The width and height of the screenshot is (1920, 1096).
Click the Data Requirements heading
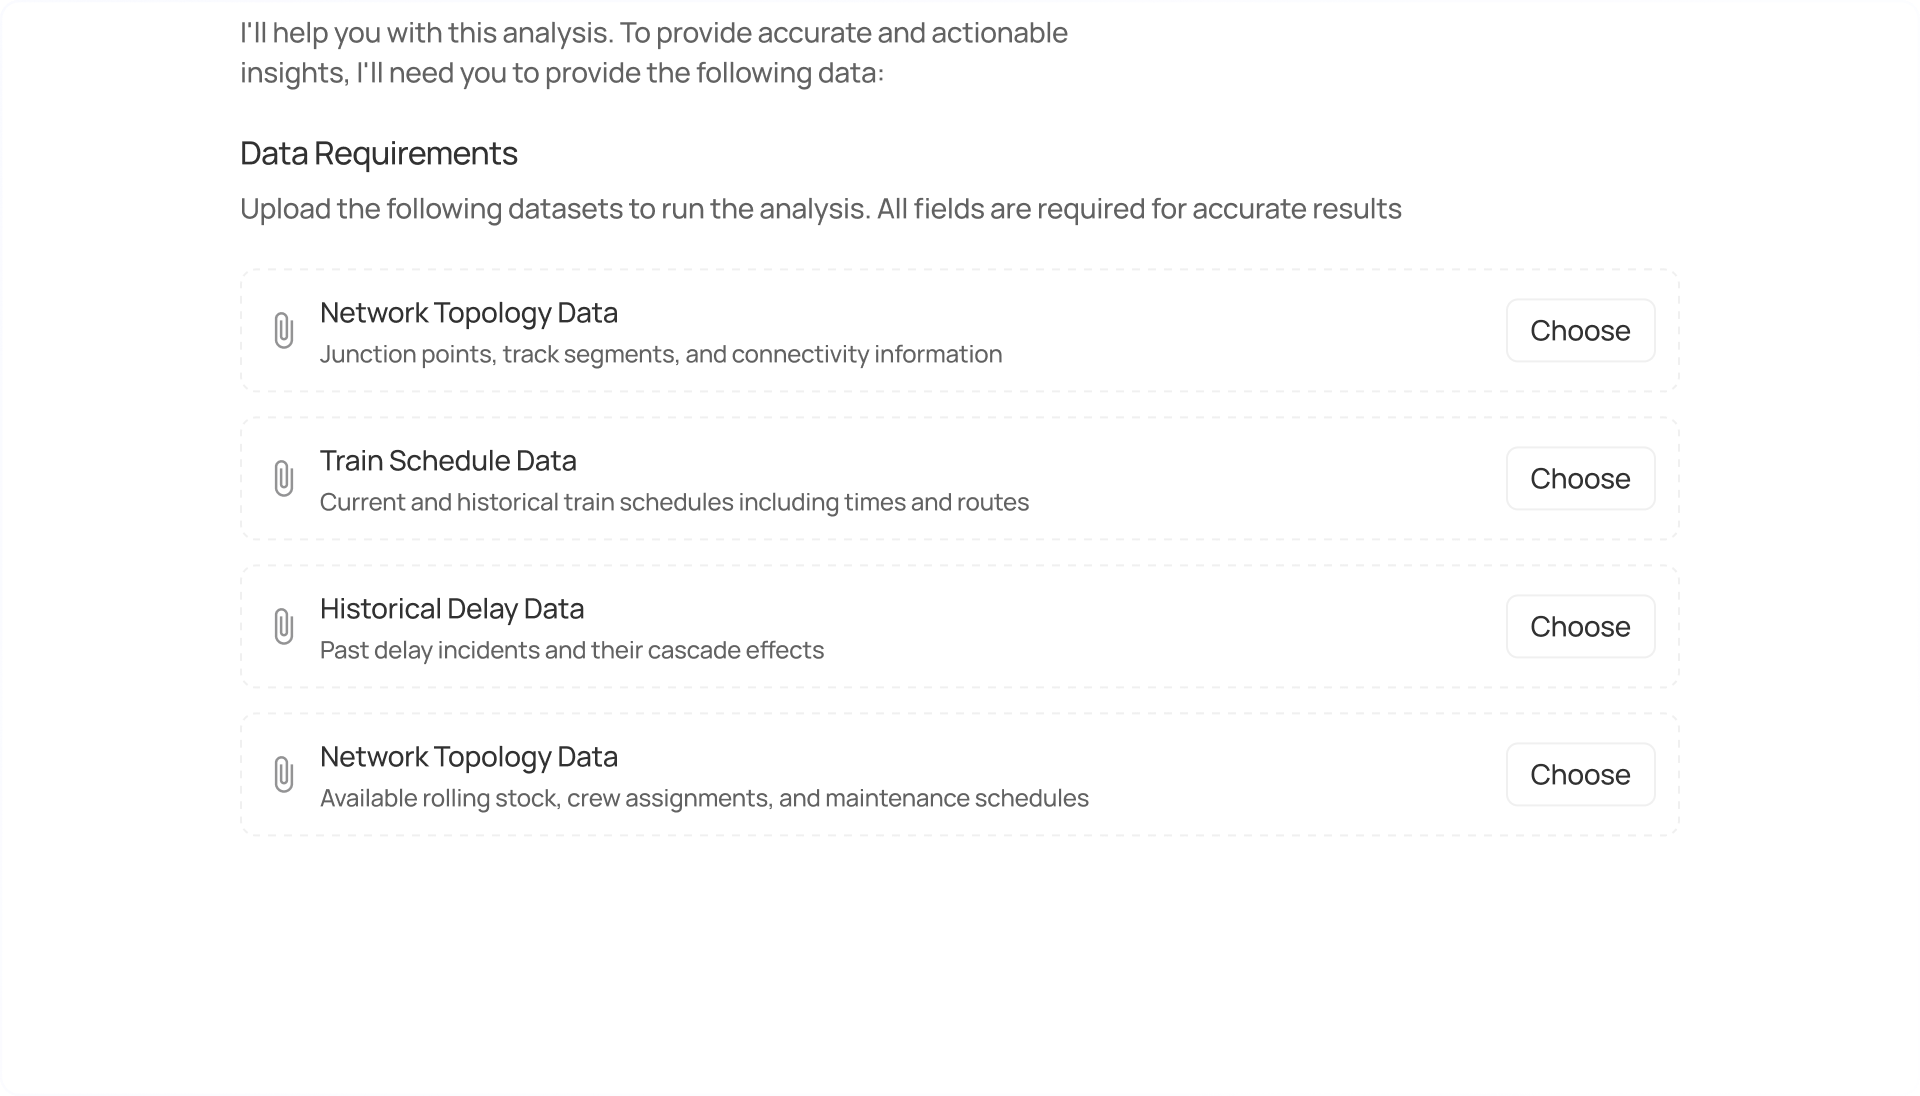tap(378, 153)
